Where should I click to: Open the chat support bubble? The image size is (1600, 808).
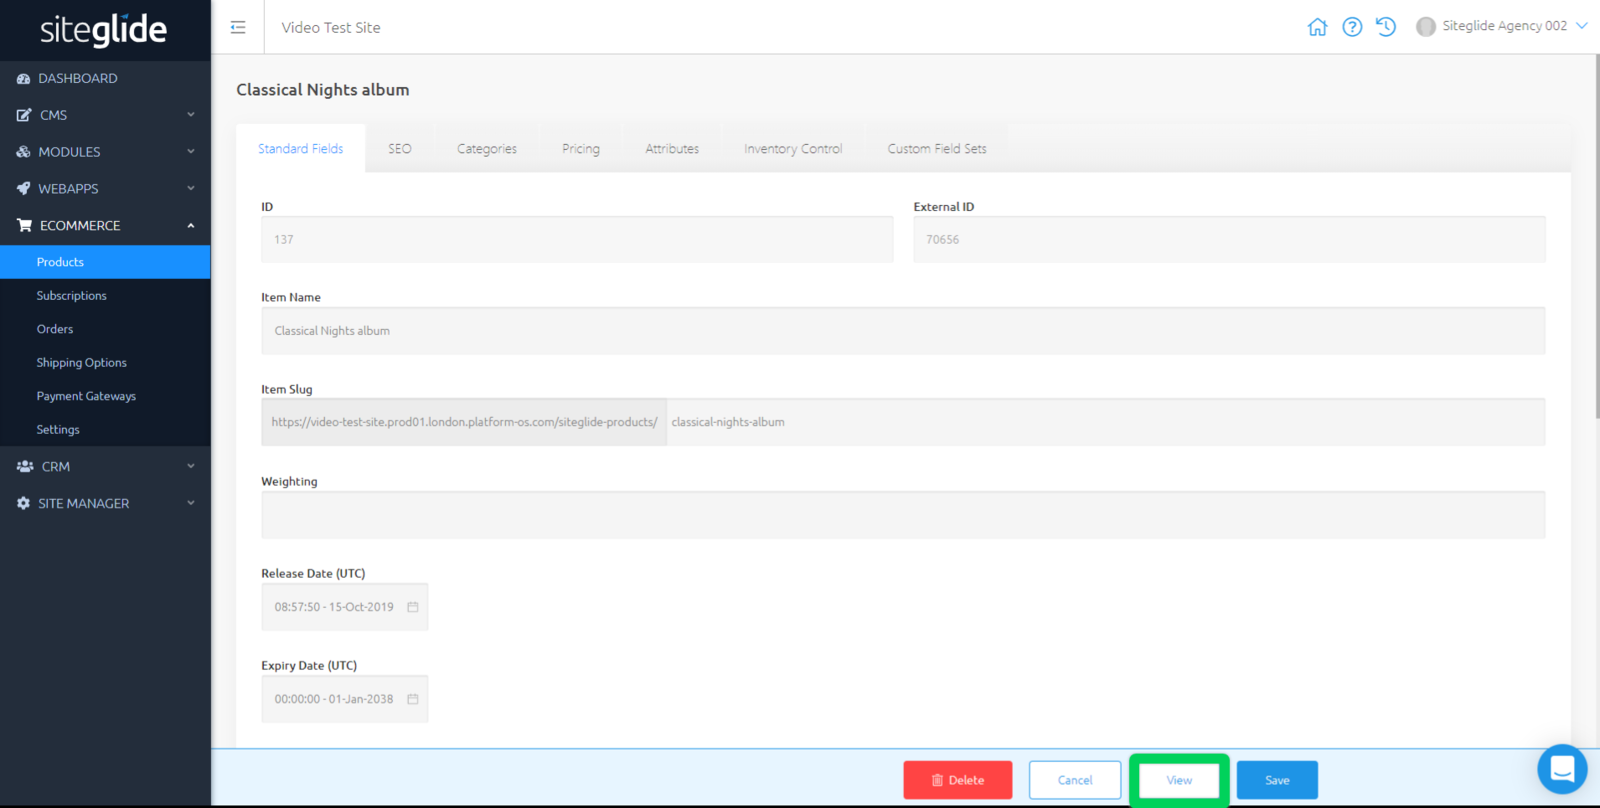coord(1561,769)
